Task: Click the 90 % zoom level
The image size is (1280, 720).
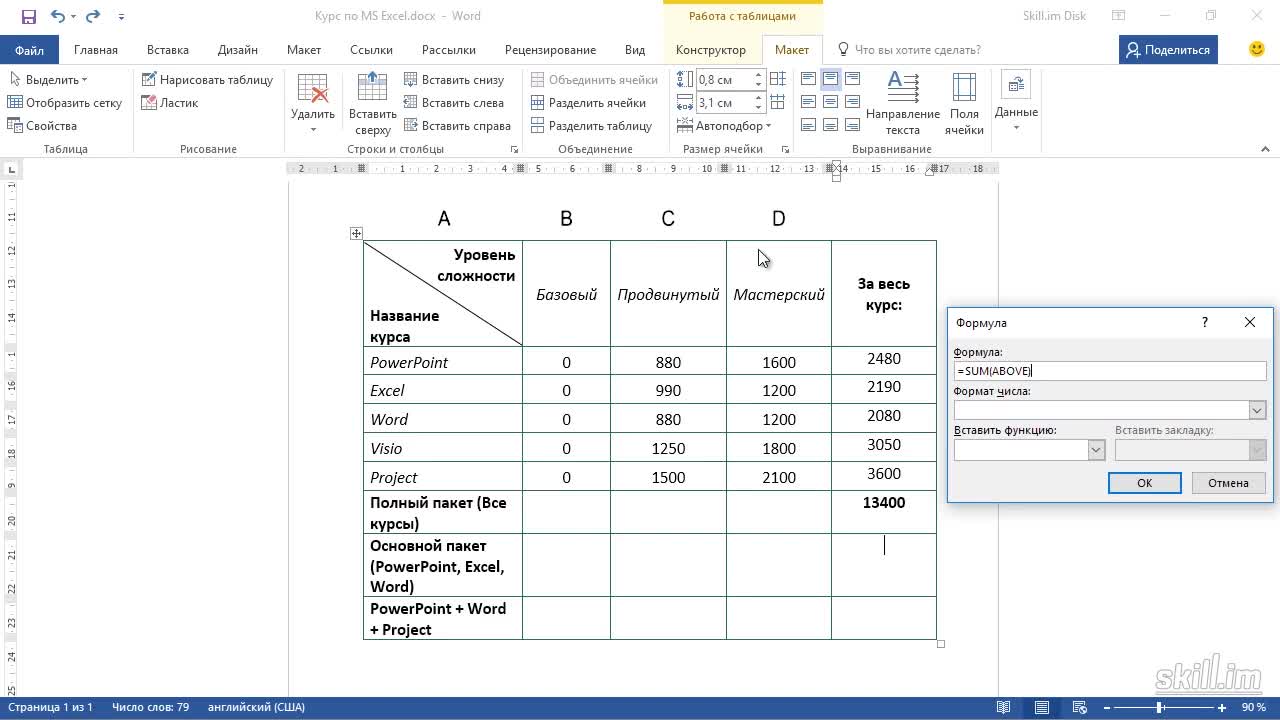Action: coord(1253,707)
